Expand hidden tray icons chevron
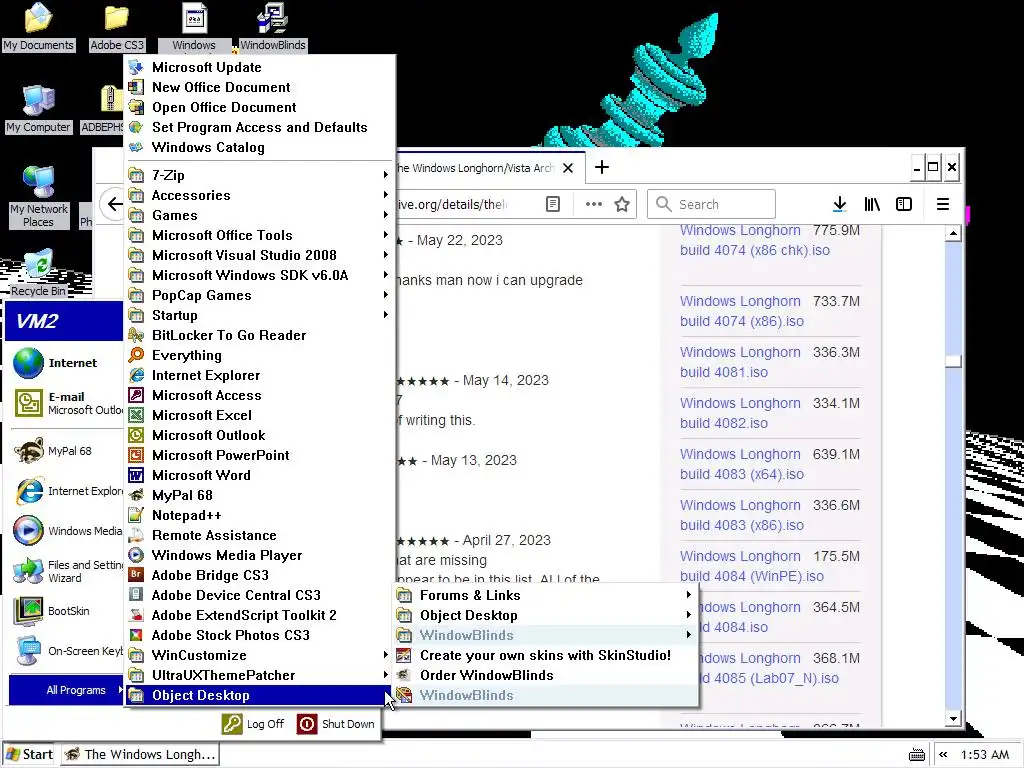 click(943, 754)
